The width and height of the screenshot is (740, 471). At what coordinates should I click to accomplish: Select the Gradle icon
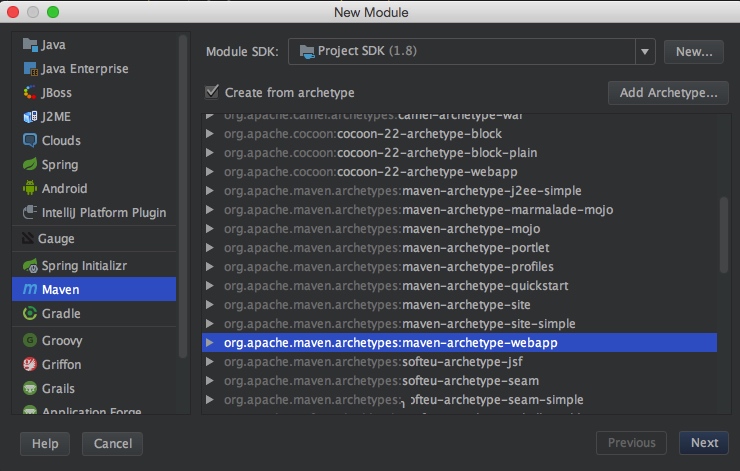(30, 313)
